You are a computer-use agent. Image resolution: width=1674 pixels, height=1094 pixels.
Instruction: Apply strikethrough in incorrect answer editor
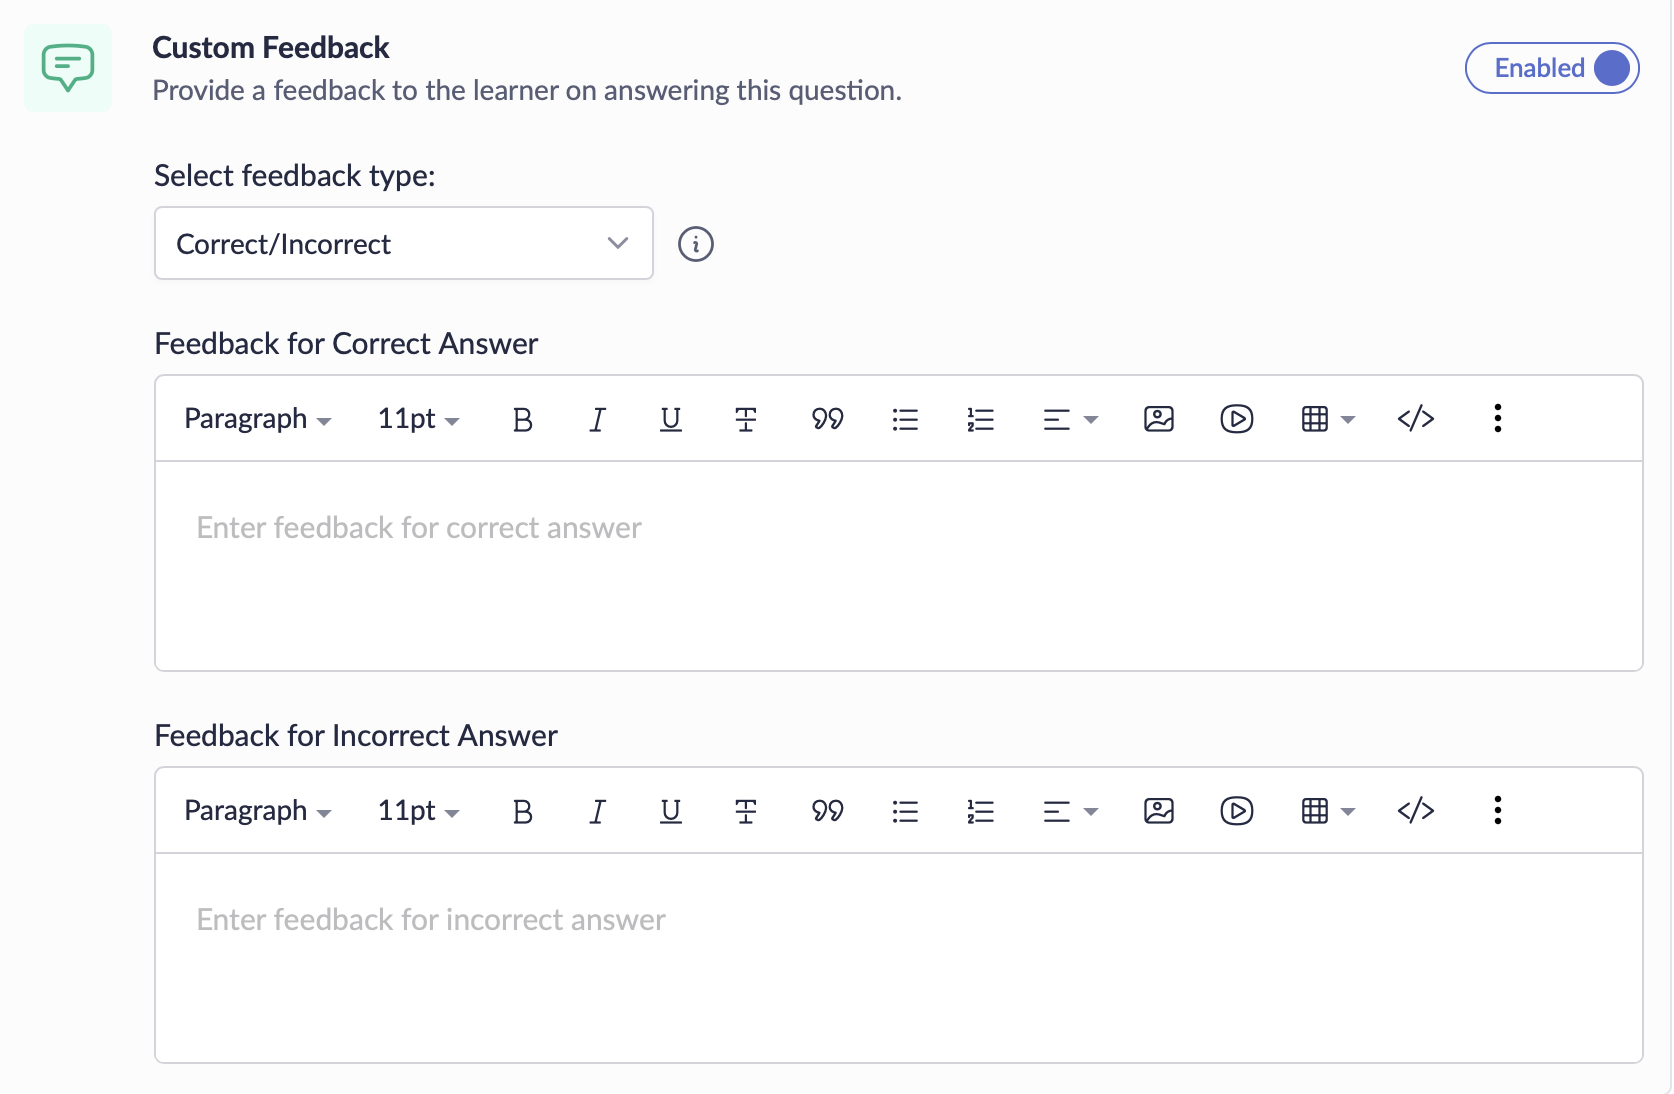tap(745, 811)
